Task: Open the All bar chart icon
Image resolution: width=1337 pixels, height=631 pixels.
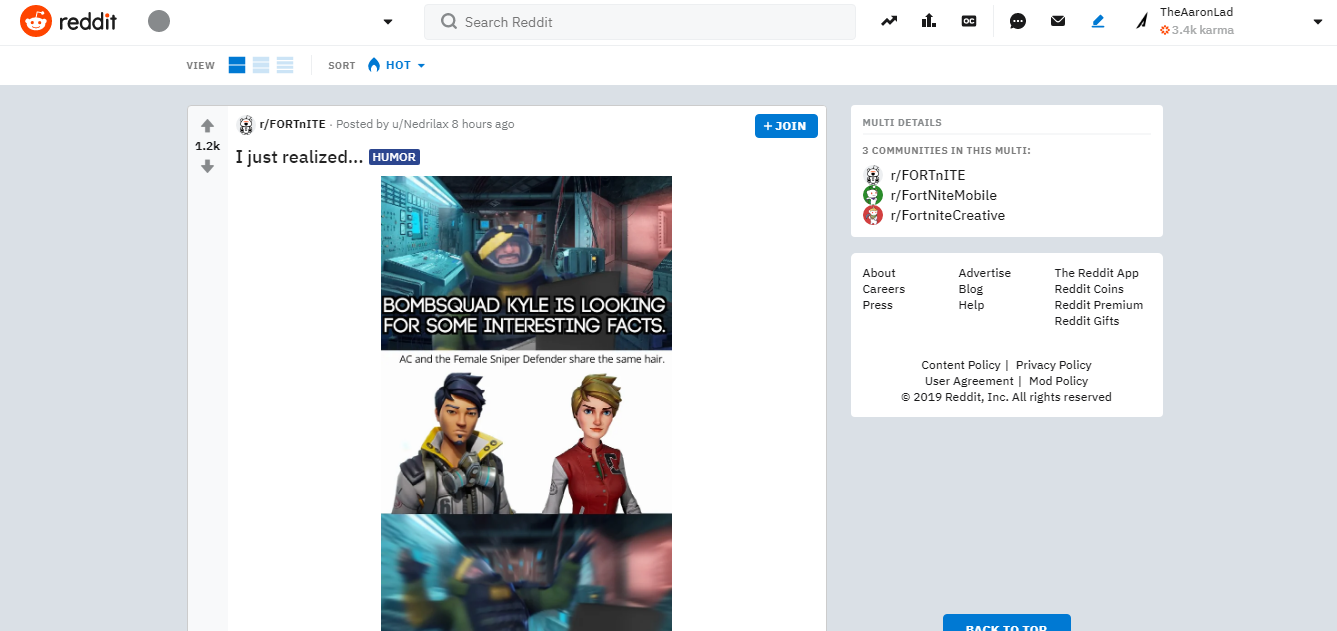Action: pyautogui.click(x=929, y=21)
